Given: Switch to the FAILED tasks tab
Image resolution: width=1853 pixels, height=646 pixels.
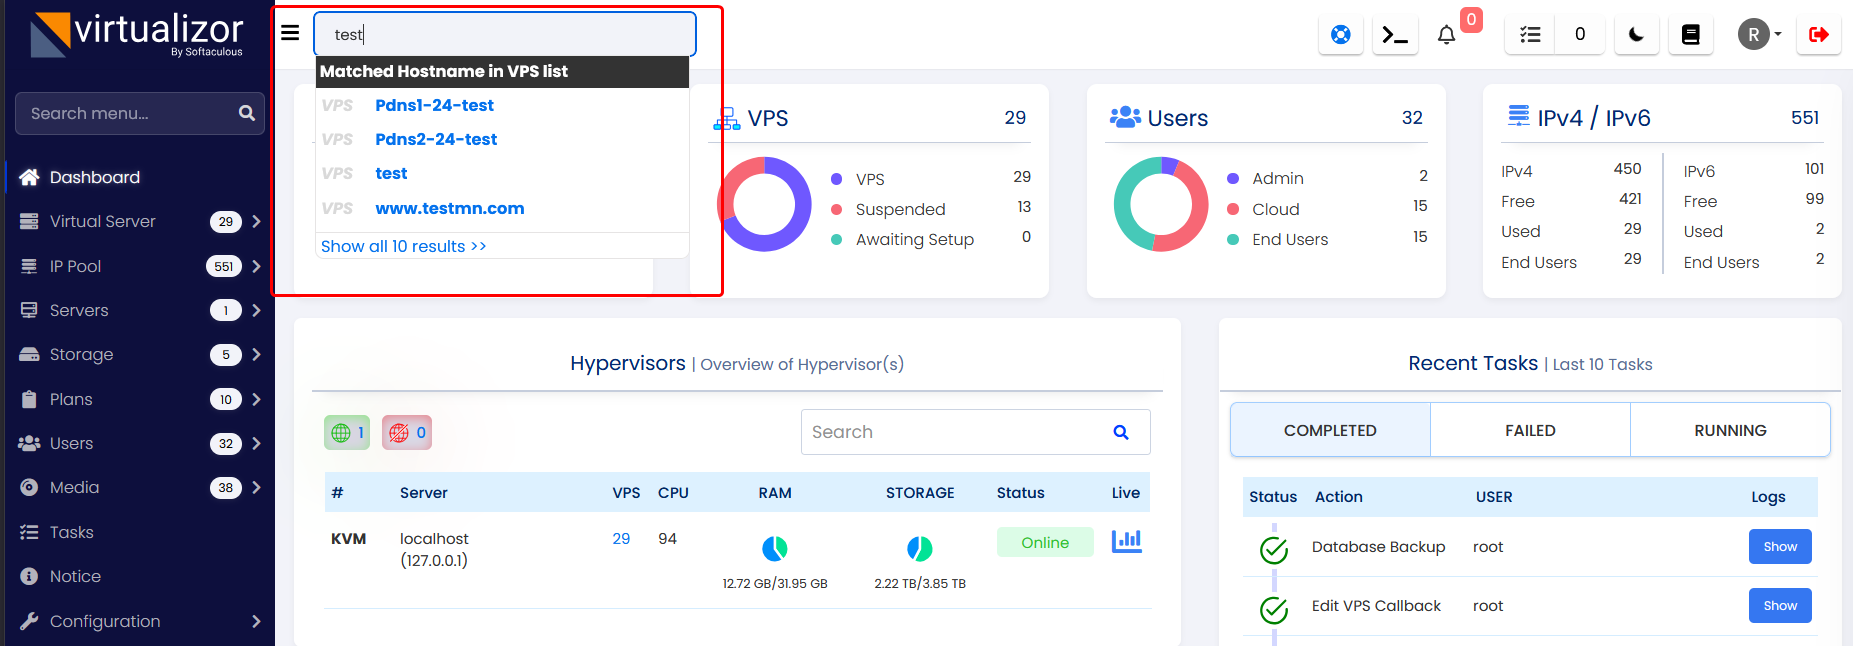Looking at the screenshot, I should [x=1530, y=430].
